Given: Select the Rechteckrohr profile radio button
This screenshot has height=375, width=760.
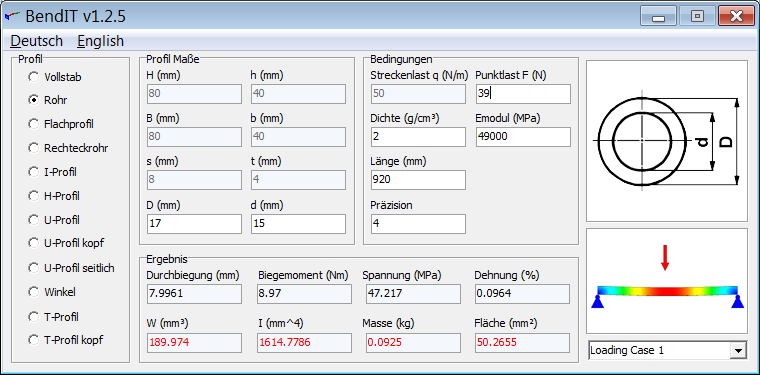Looking at the screenshot, I should tap(33, 148).
